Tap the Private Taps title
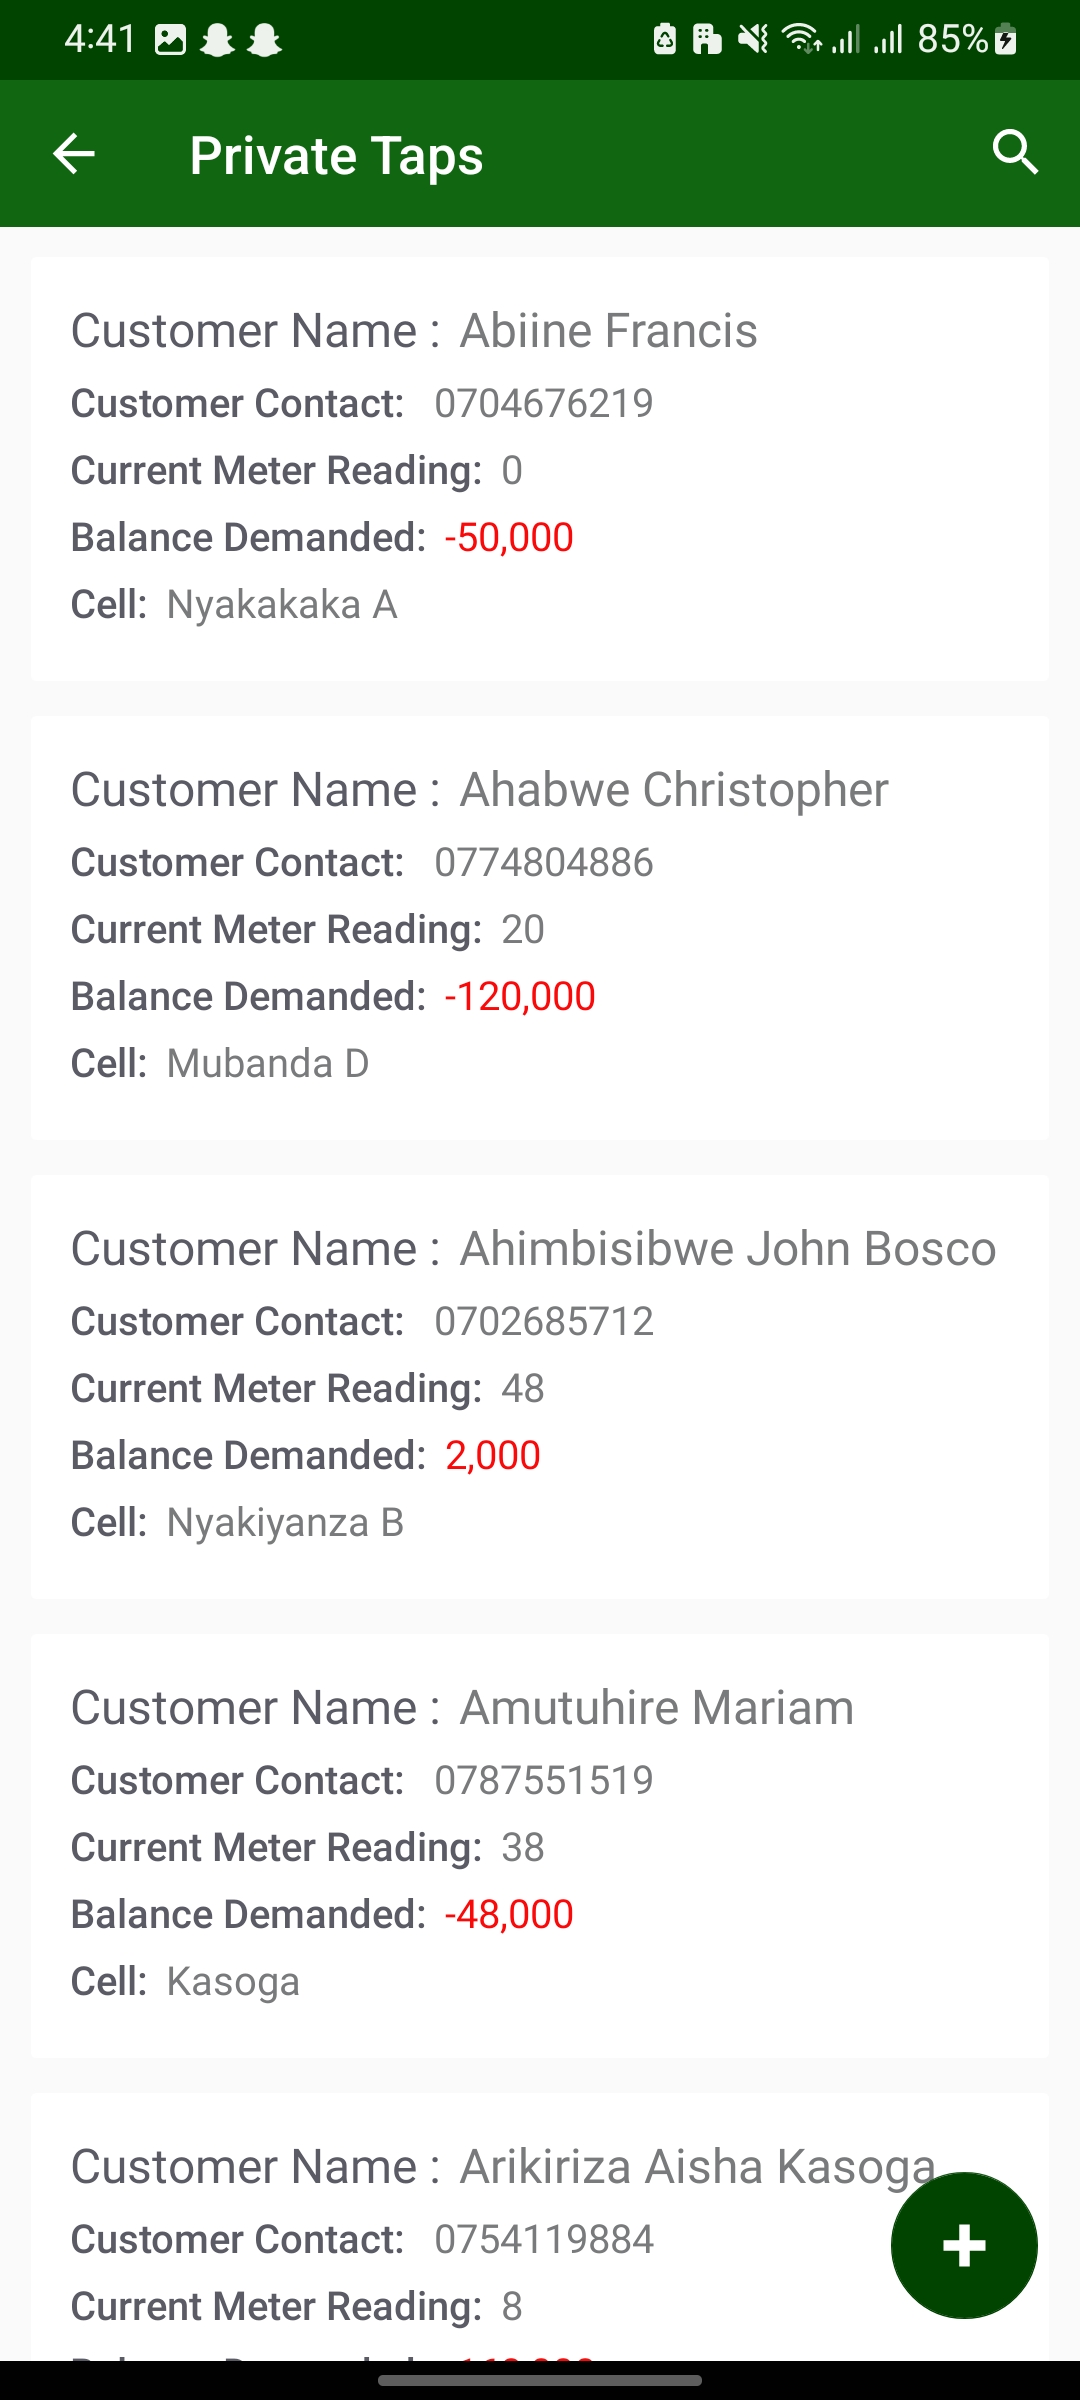 tap(336, 156)
